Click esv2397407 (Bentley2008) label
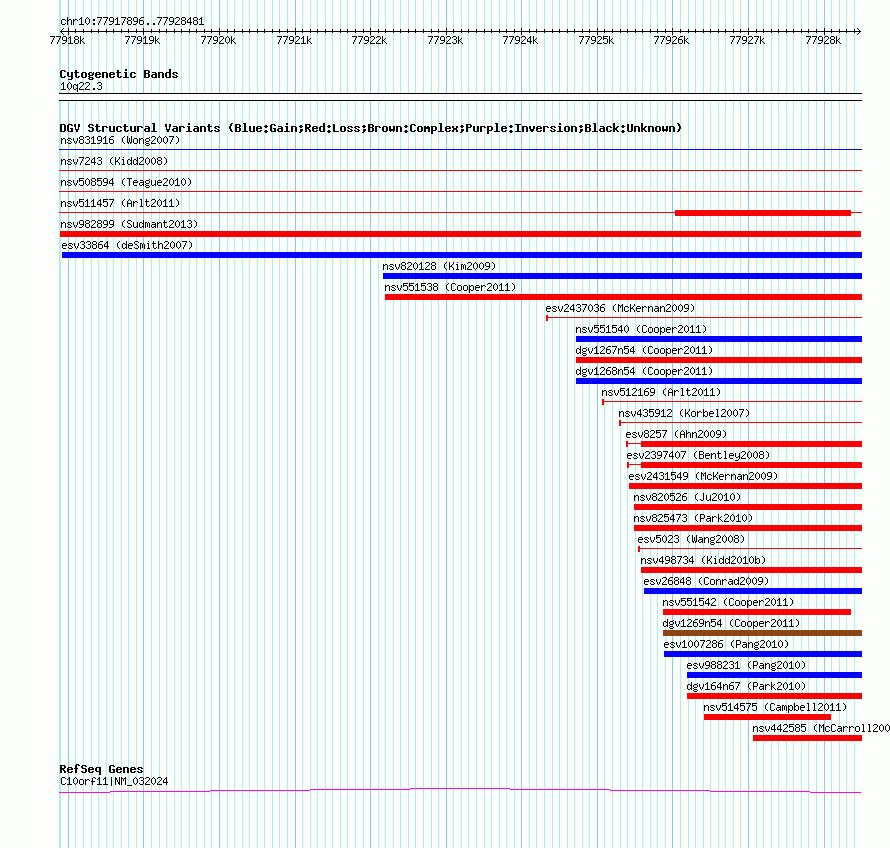The height and width of the screenshot is (848, 890). pos(698,455)
